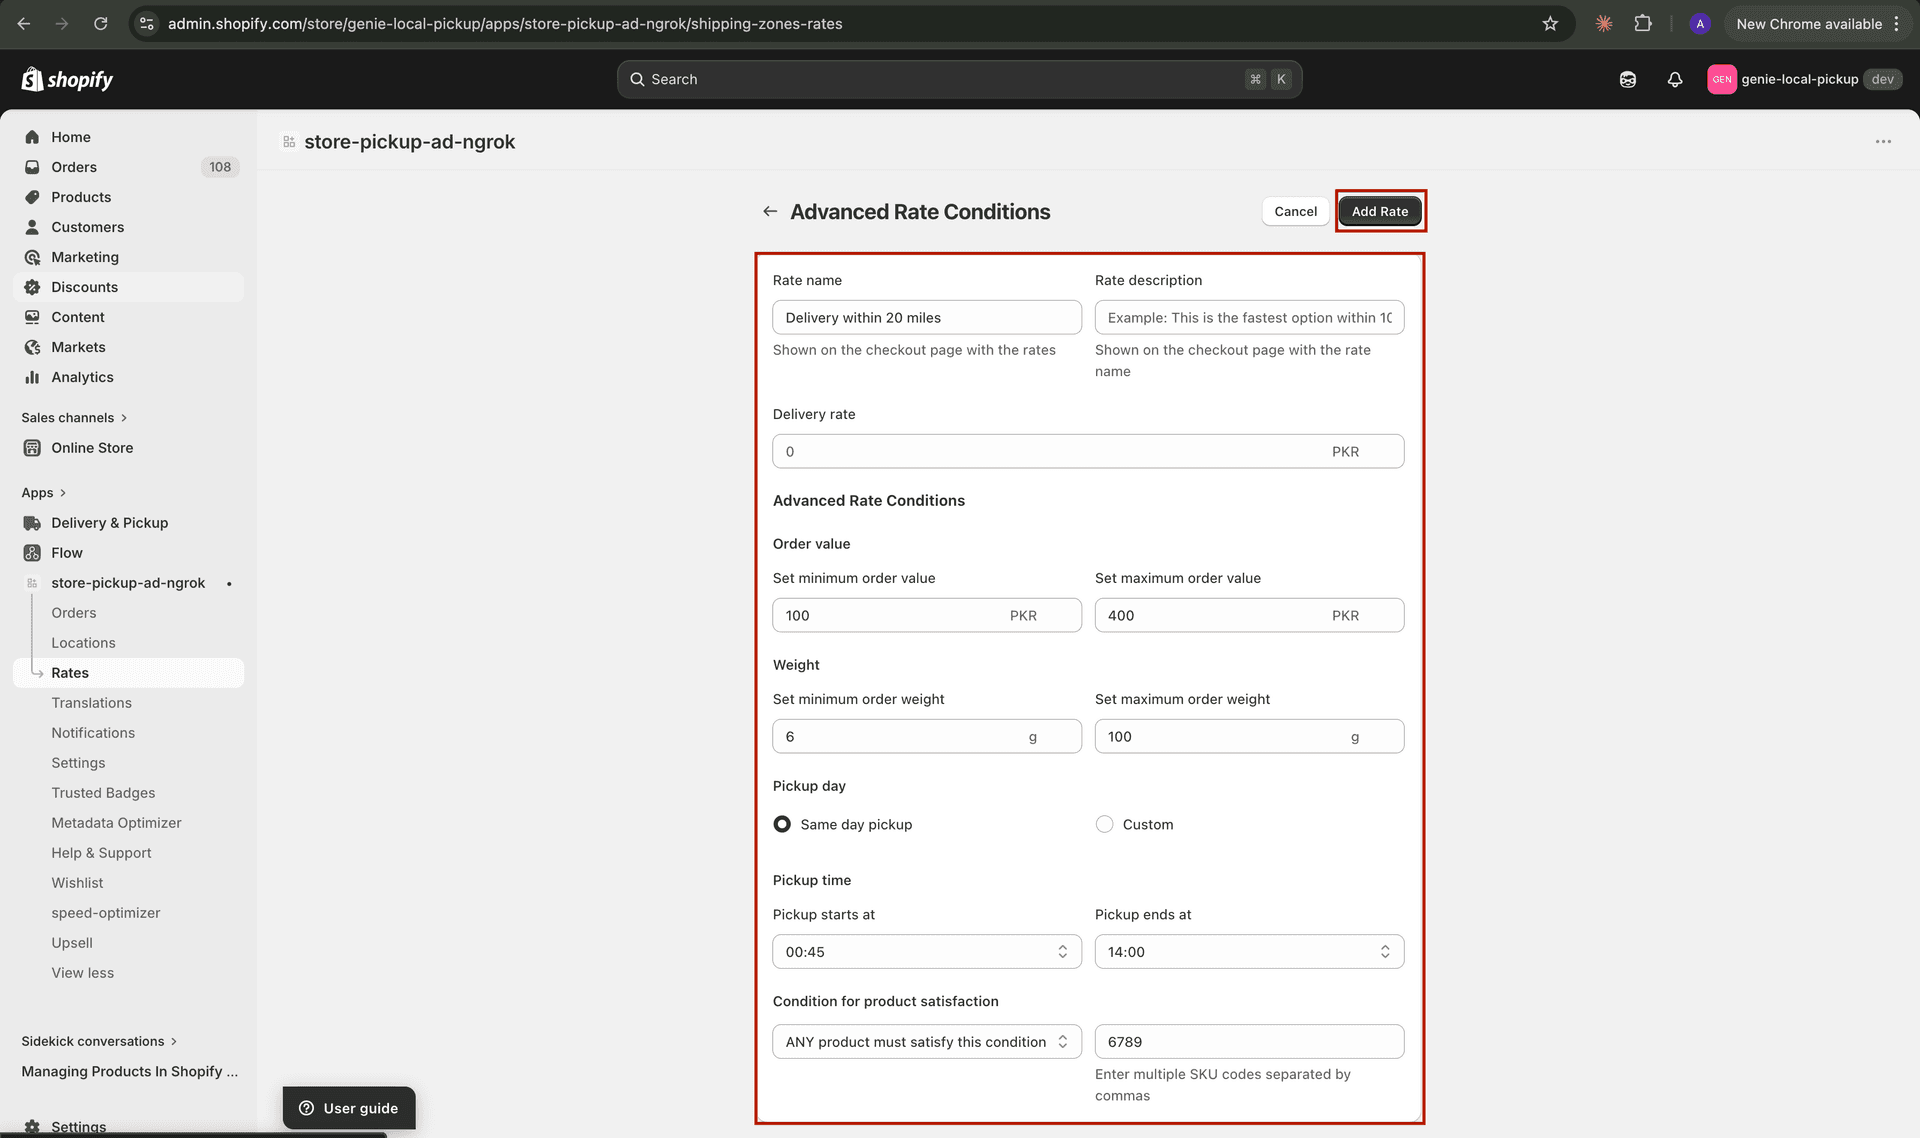Screen dimensions: 1920x1138
Task: Bookmark this page with star icon
Action: click(1550, 23)
